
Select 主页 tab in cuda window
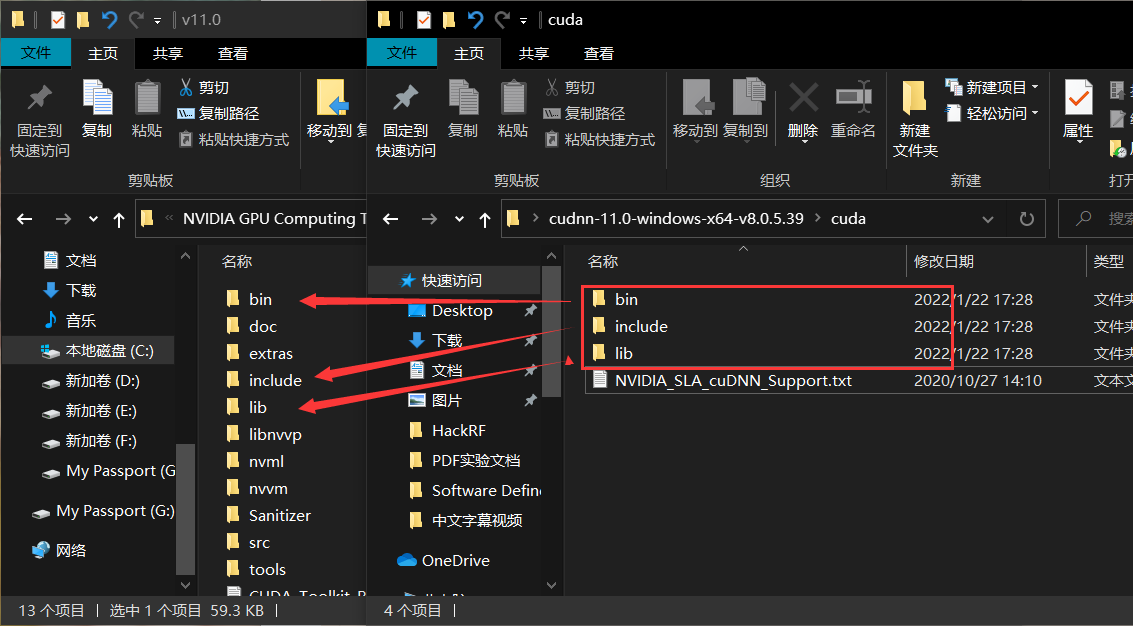pos(469,53)
